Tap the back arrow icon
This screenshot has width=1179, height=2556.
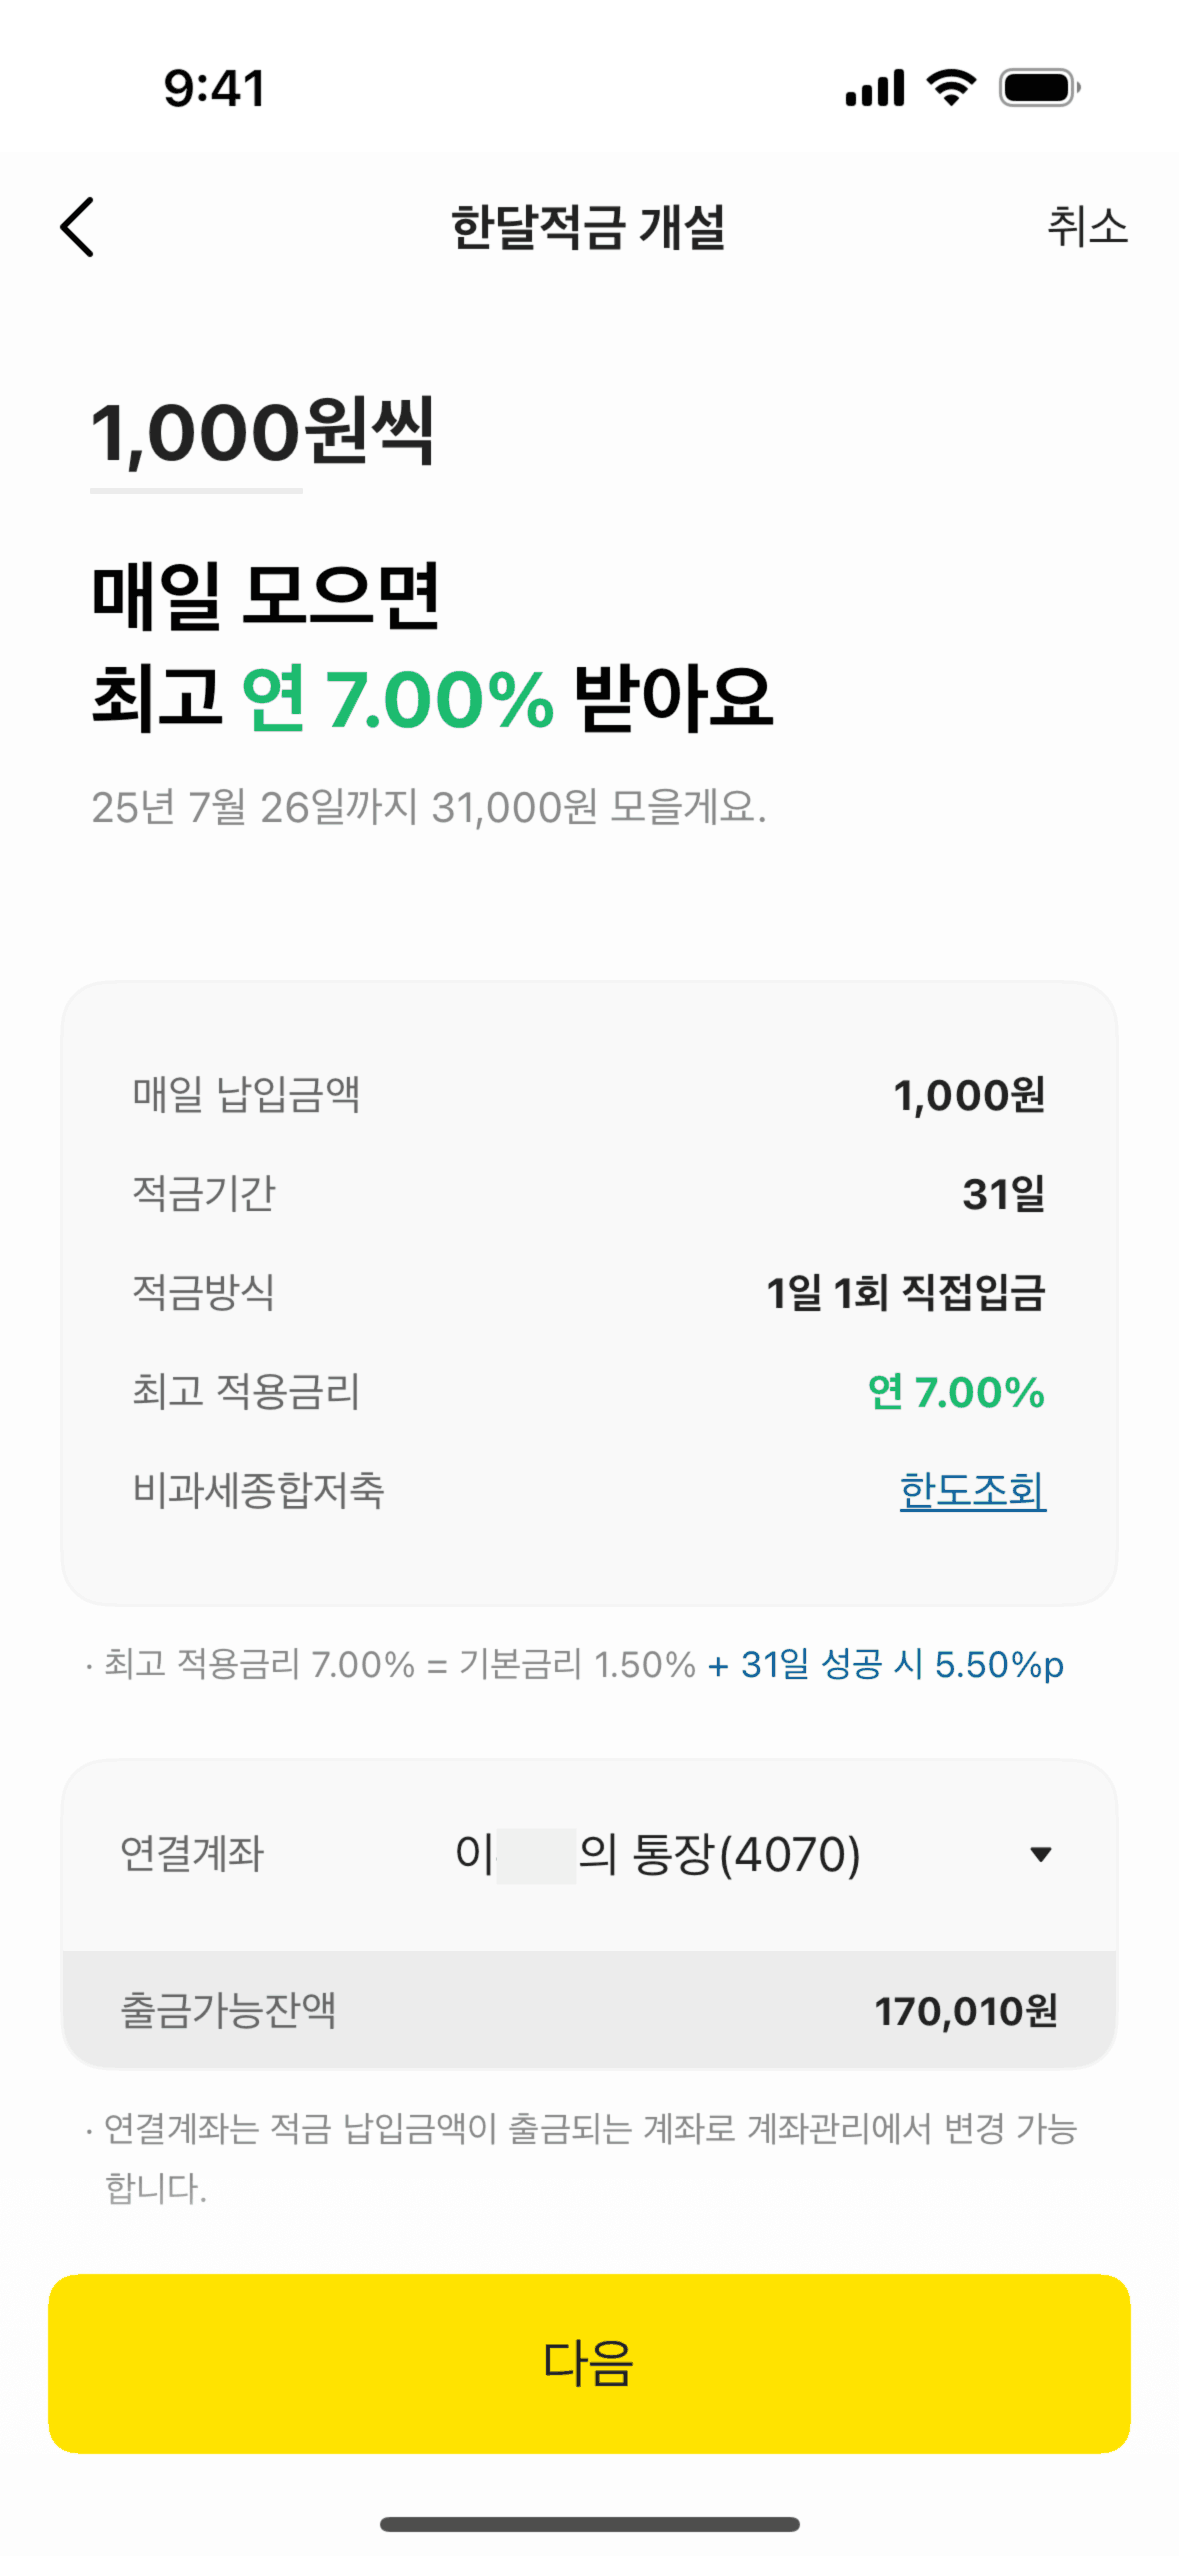(x=78, y=227)
